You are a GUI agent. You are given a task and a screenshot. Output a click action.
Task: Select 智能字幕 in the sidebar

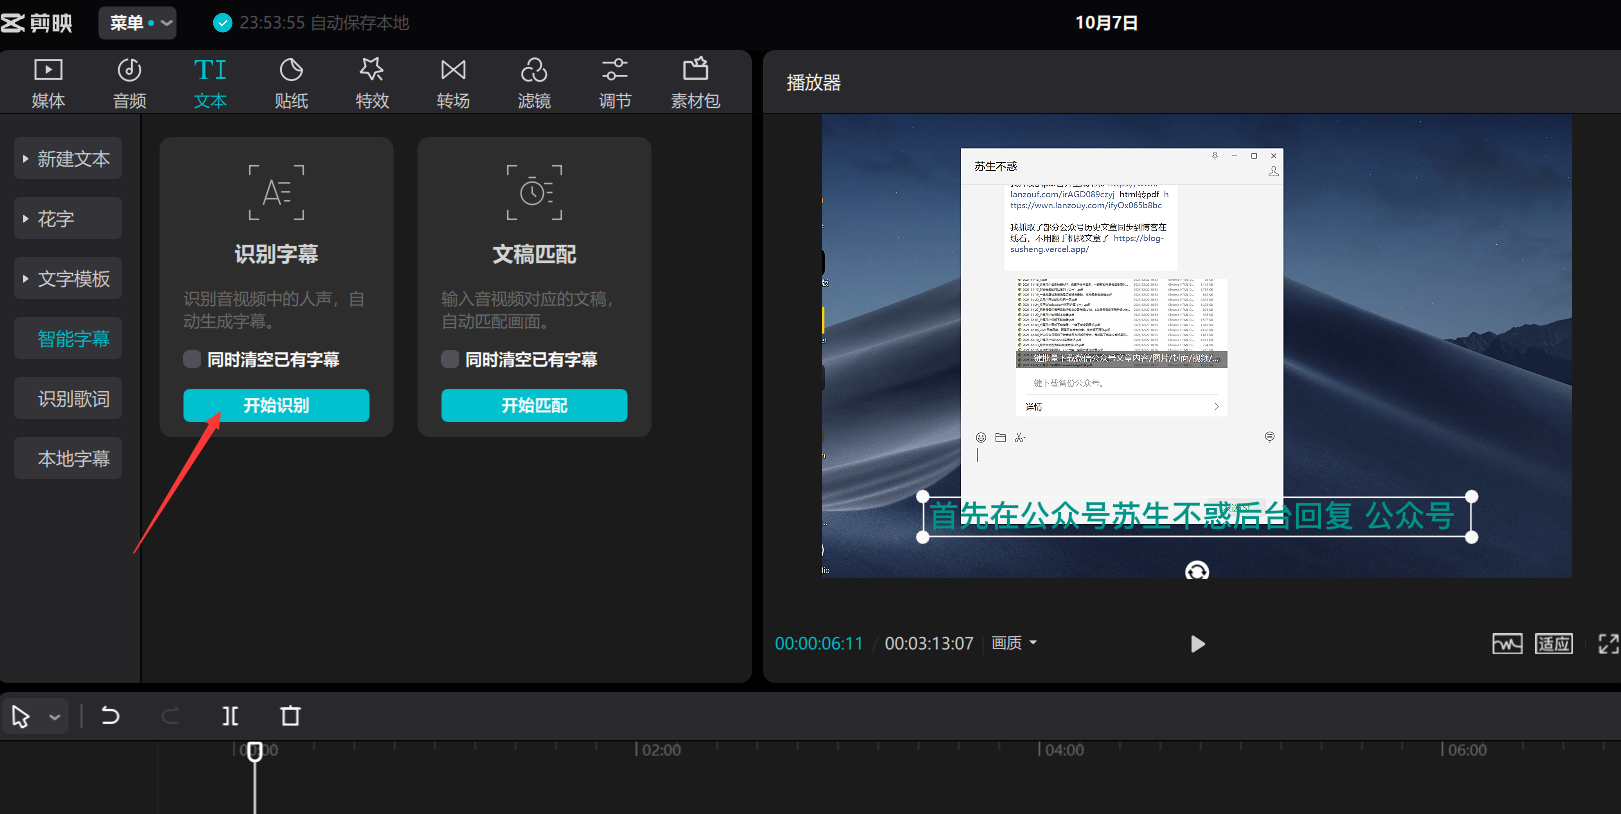coord(68,338)
